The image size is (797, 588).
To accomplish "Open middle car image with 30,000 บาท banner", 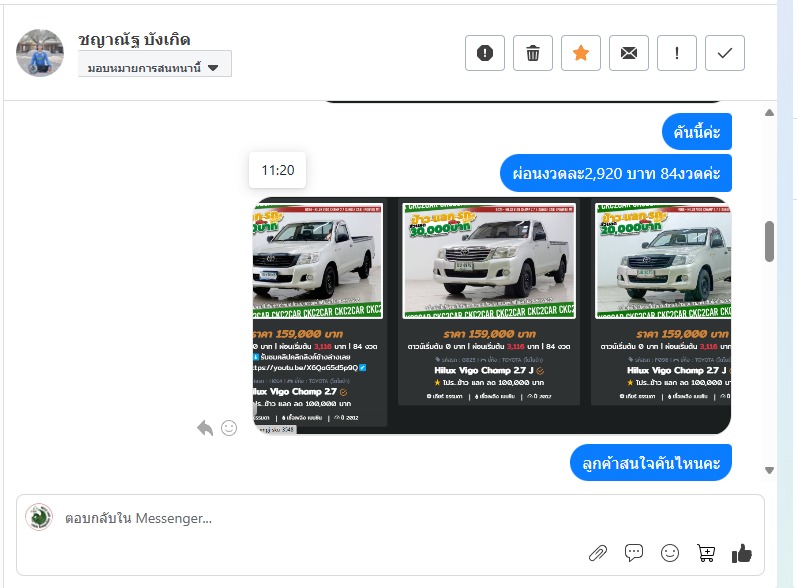I will click(x=489, y=261).
